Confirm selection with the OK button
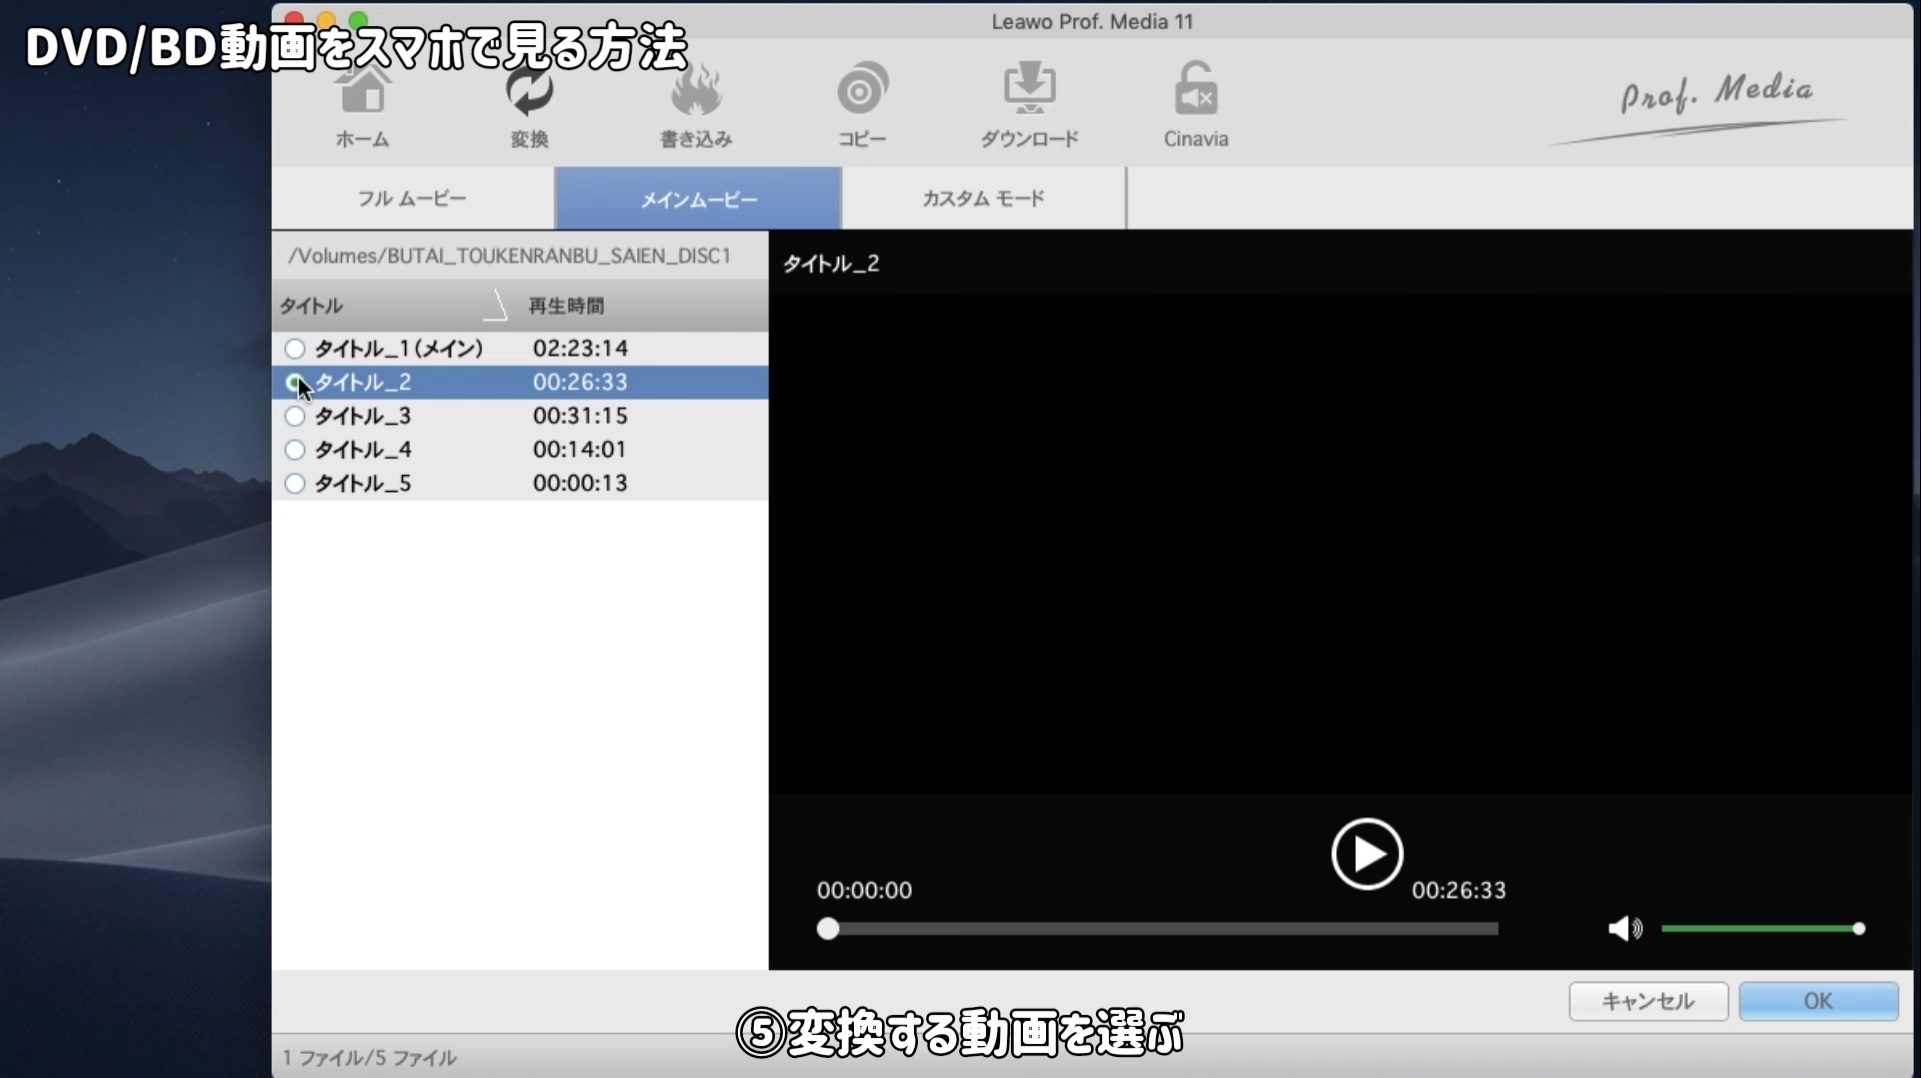The image size is (1921, 1078). click(x=1818, y=1001)
